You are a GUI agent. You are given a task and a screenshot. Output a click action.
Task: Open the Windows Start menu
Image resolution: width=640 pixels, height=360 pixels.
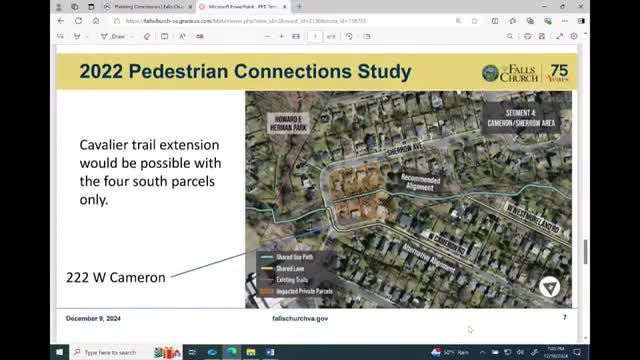[60, 352]
